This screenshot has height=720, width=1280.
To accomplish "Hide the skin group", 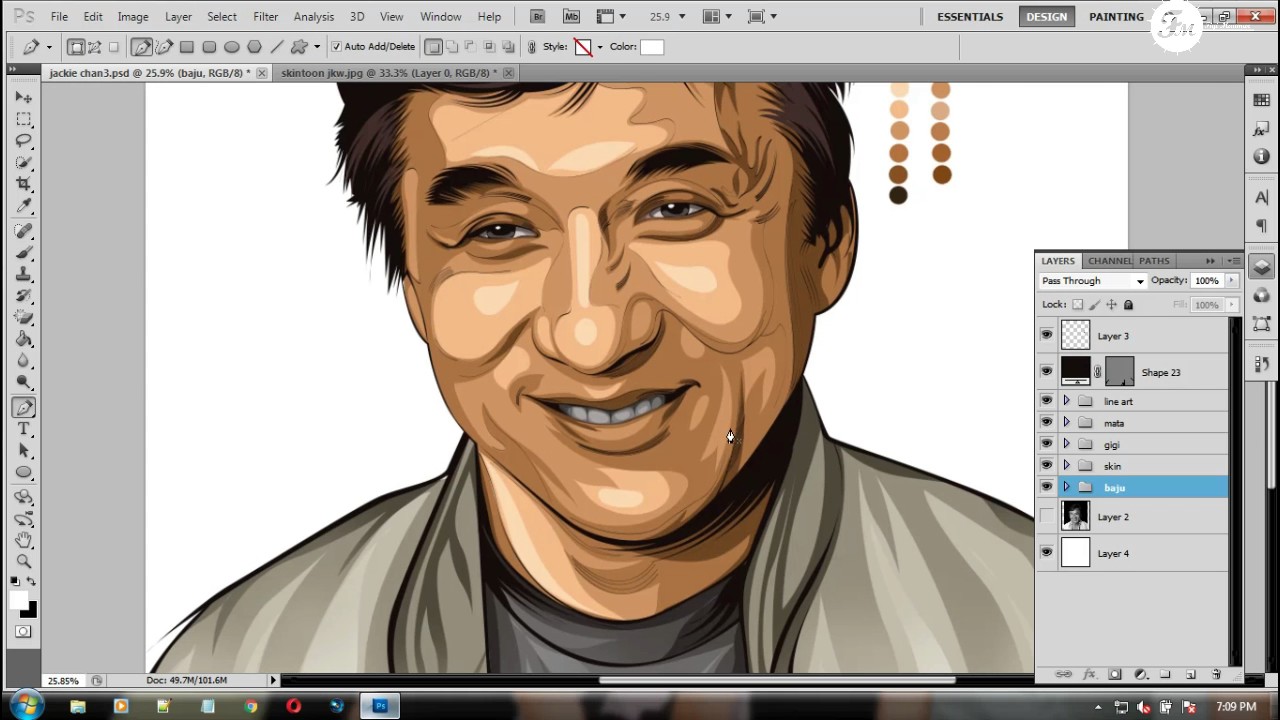I will coord(1046,466).
